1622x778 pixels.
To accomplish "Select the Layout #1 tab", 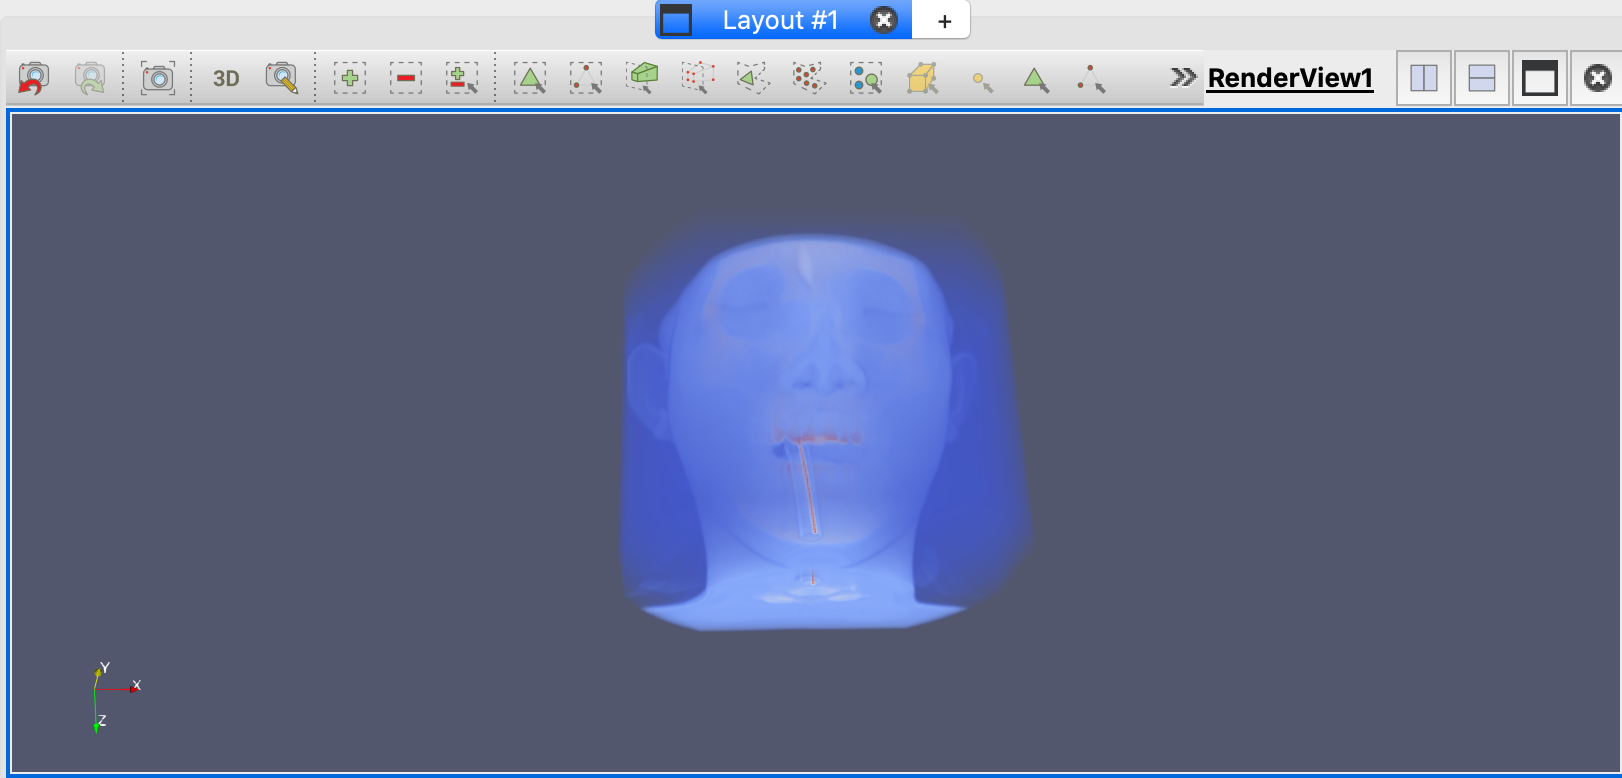I will pos(780,20).
